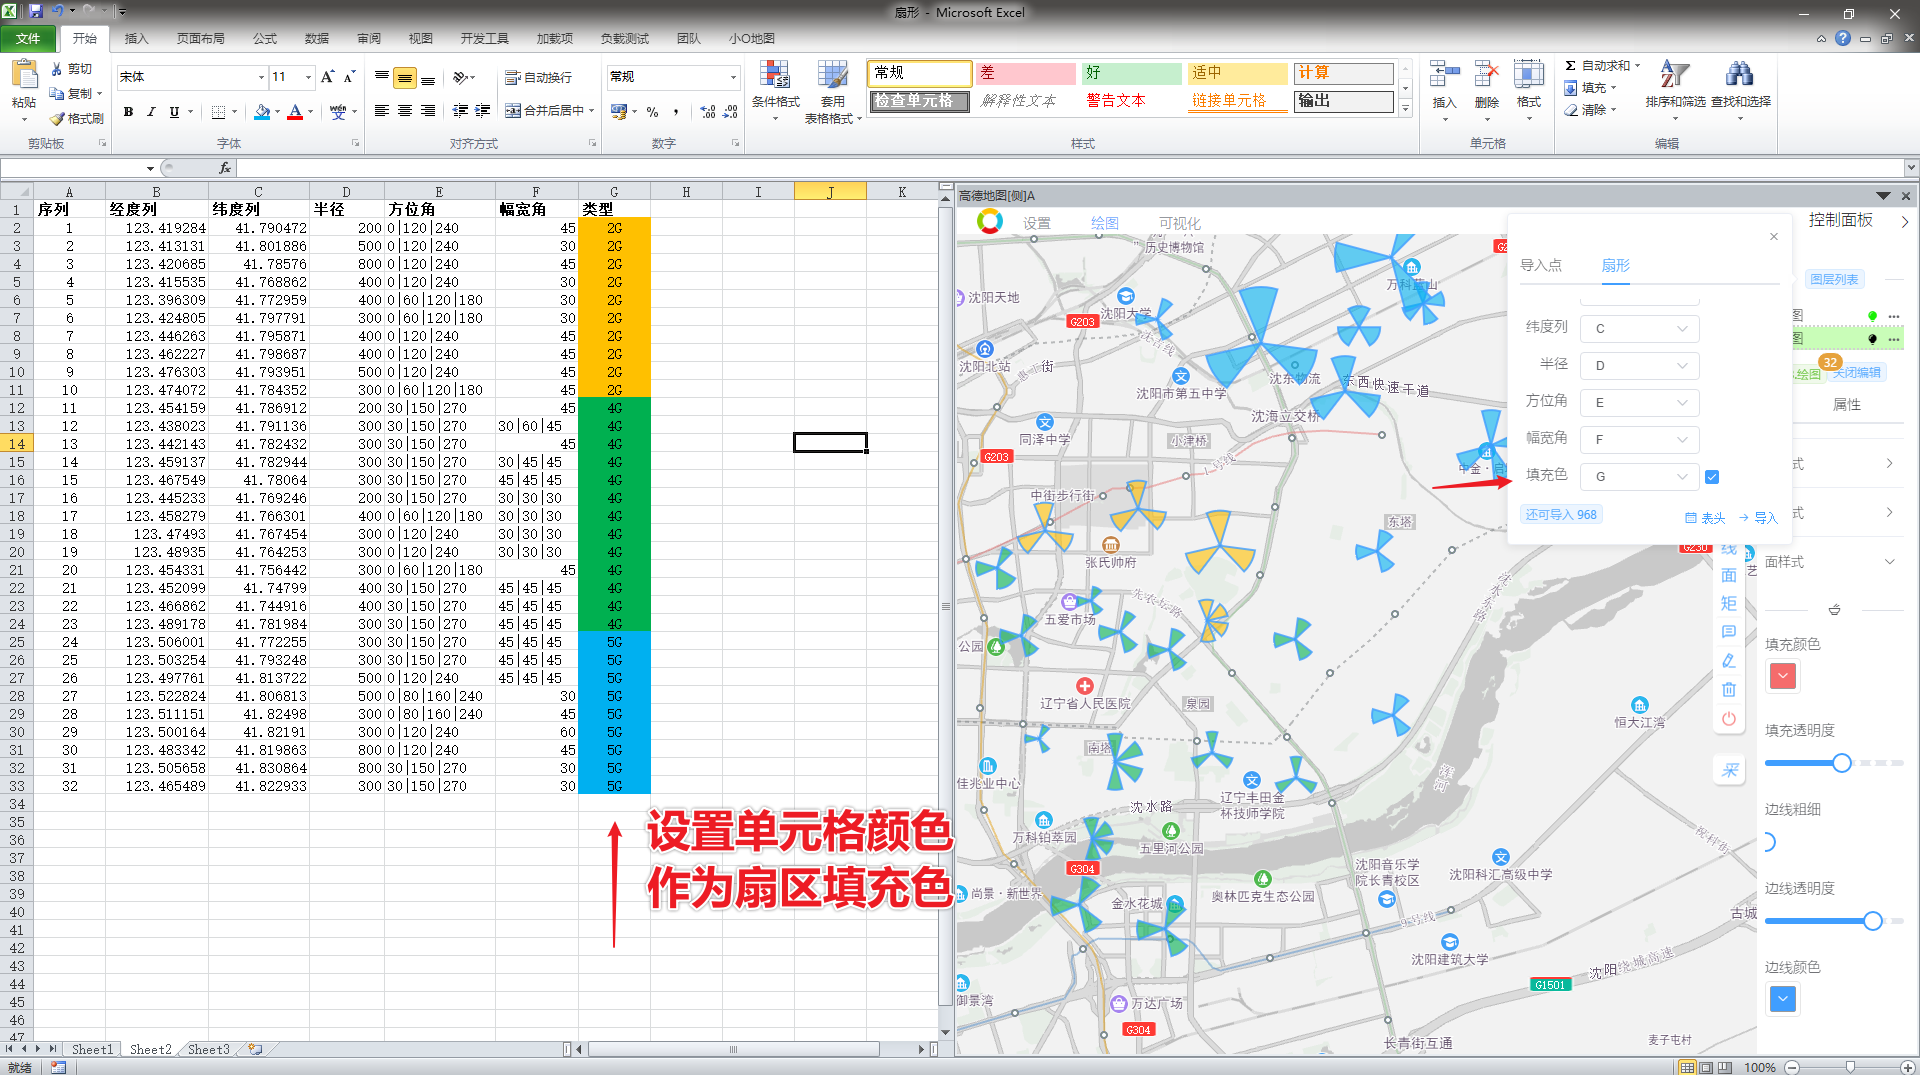The width and height of the screenshot is (1920, 1075).
Task: Click the 设置 map menu button
Action: [1037, 223]
